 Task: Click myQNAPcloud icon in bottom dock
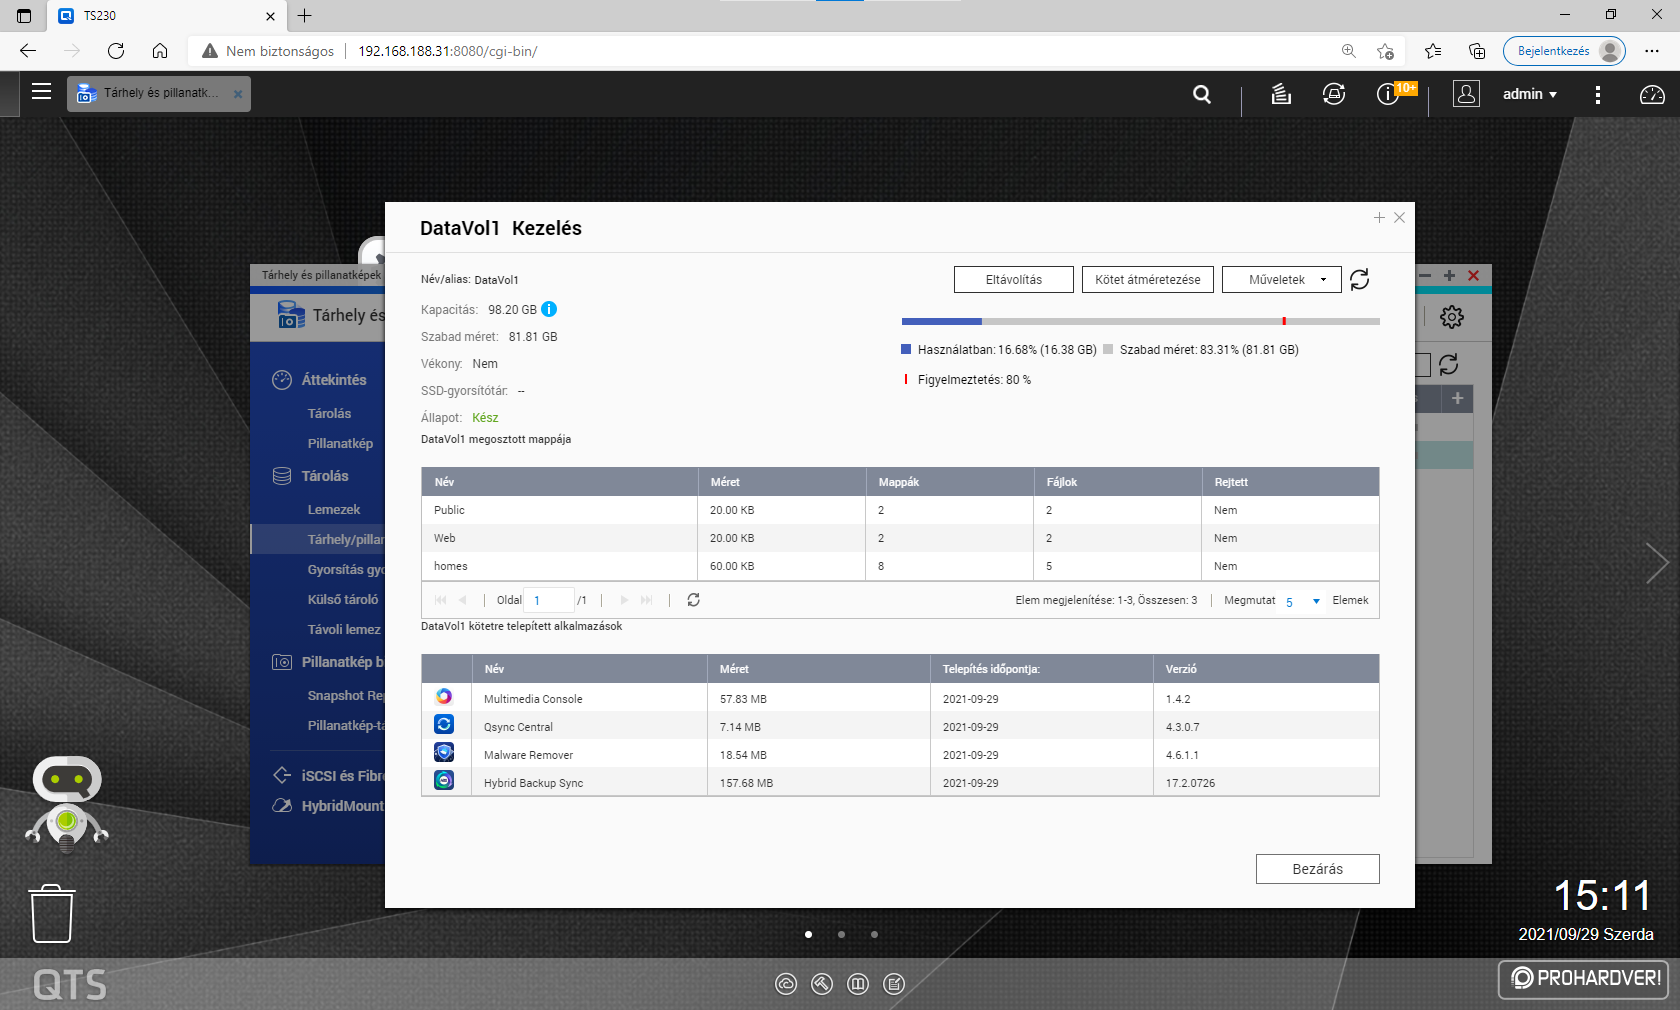(x=786, y=984)
